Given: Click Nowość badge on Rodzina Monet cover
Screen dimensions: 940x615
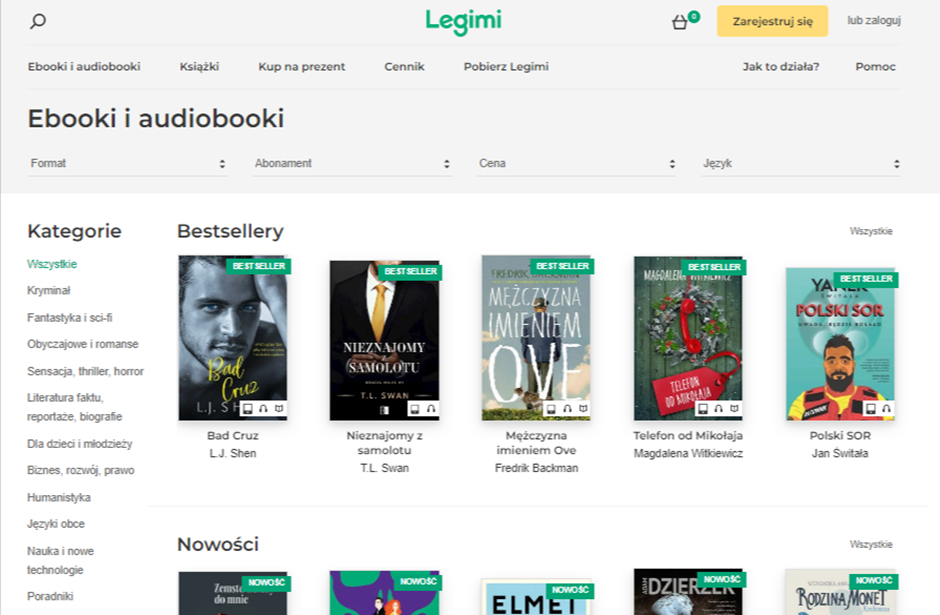Looking at the screenshot, I should pyautogui.click(x=873, y=580).
